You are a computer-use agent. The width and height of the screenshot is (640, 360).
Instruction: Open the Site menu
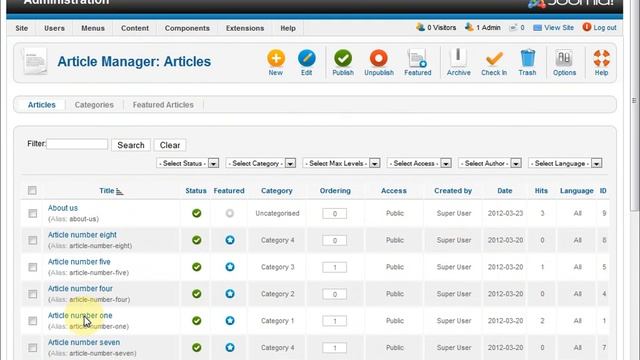tap(22, 28)
